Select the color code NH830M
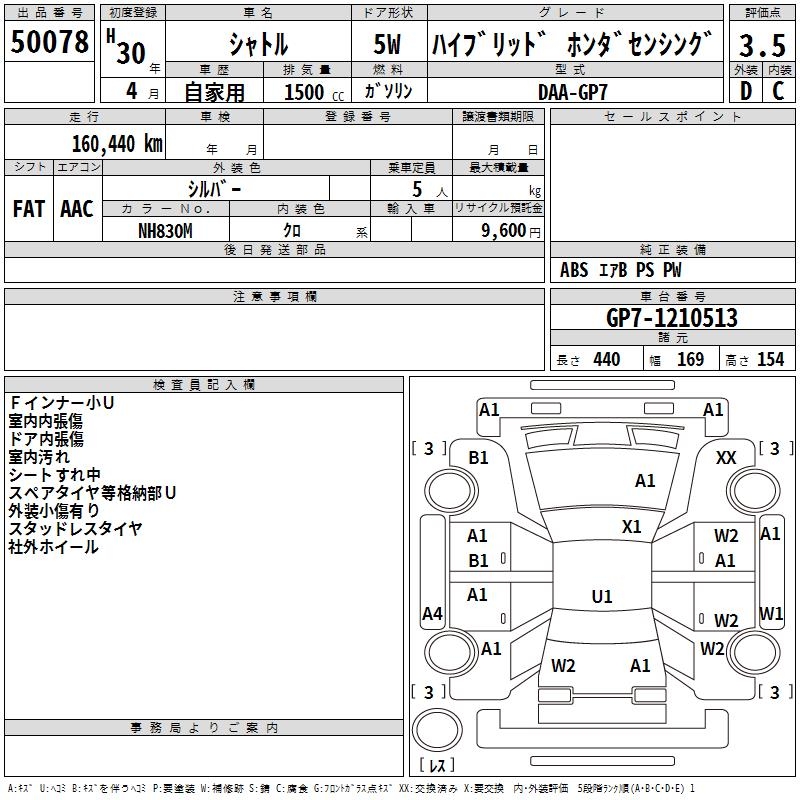800x800 pixels. 166,230
